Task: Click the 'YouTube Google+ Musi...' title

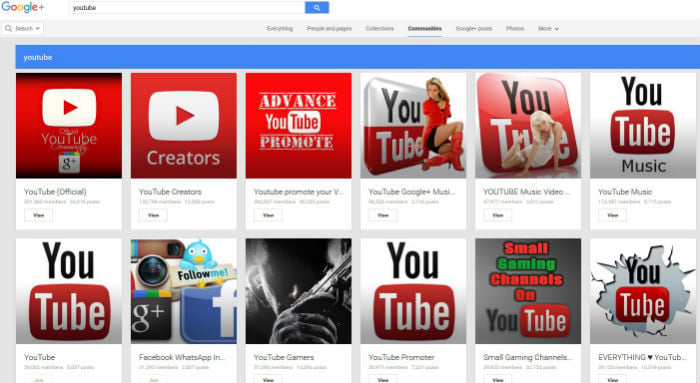Action: click(x=411, y=192)
